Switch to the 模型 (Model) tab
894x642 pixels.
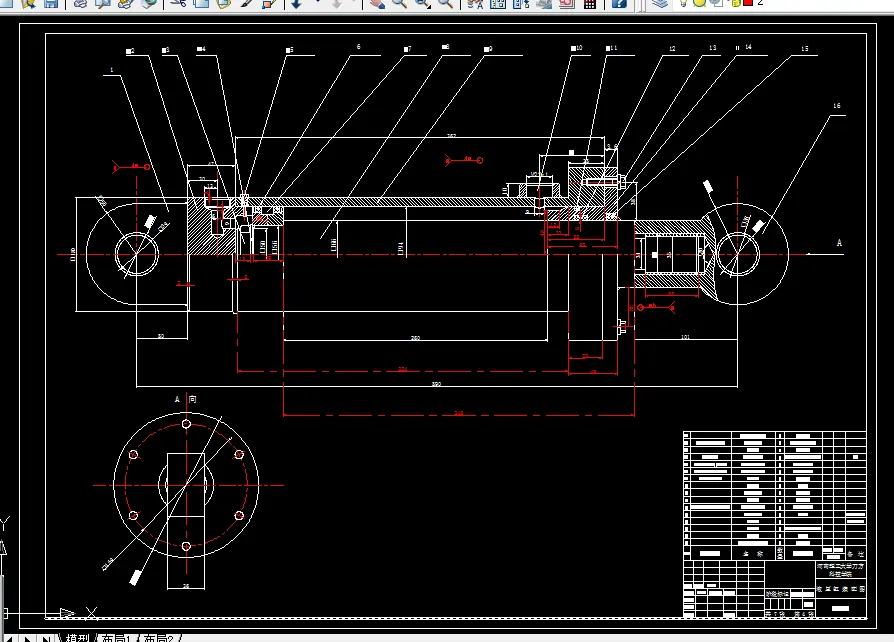(76, 638)
